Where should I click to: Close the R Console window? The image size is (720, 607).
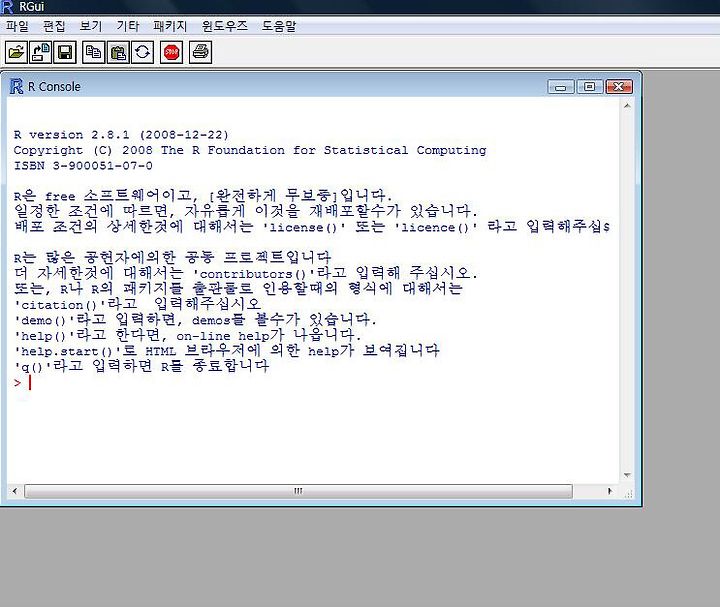point(619,86)
